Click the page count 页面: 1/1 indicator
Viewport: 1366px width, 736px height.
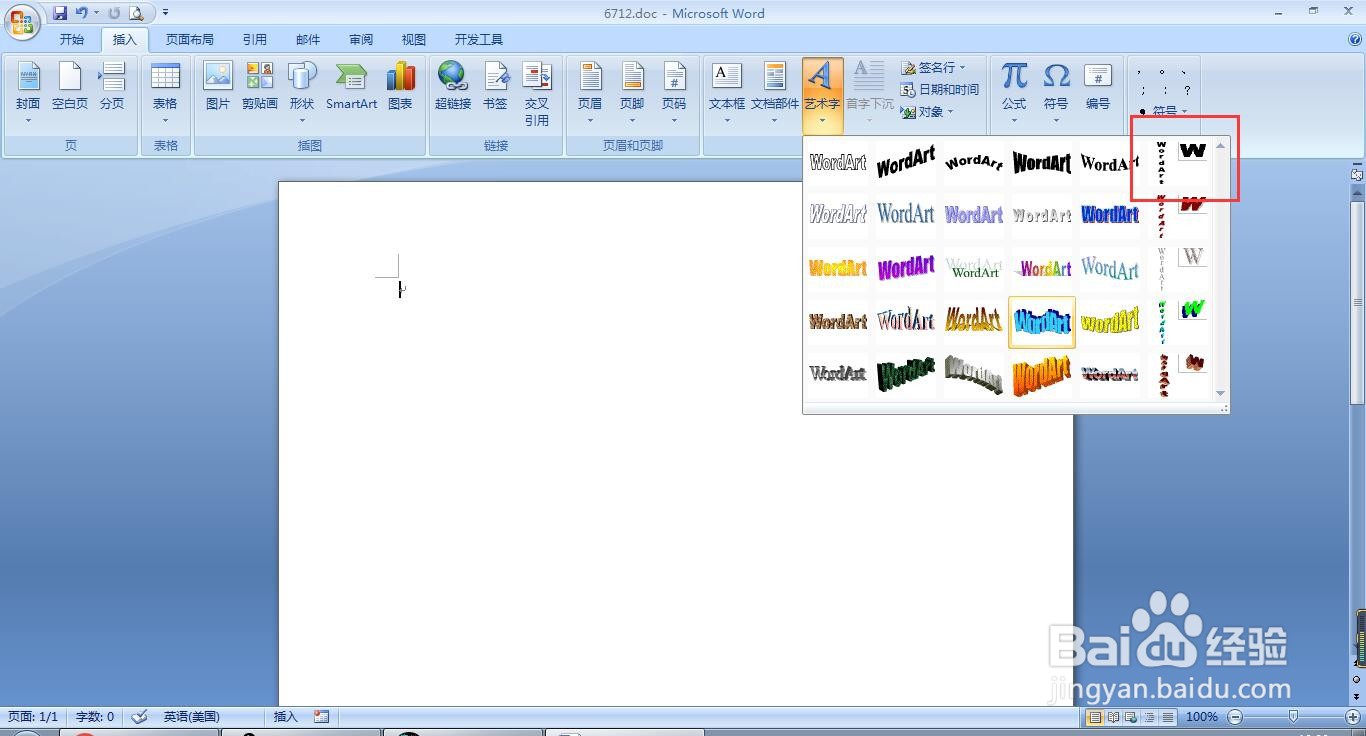click(x=33, y=716)
